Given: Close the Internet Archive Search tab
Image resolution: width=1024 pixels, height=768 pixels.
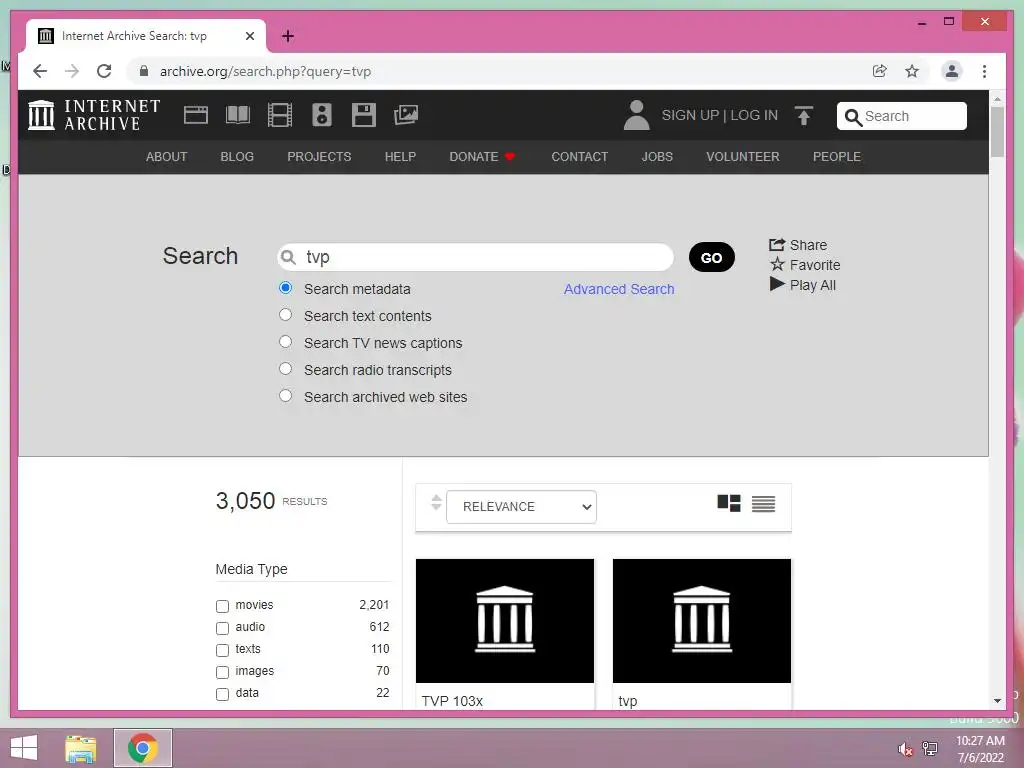Looking at the screenshot, I should [x=249, y=36].
